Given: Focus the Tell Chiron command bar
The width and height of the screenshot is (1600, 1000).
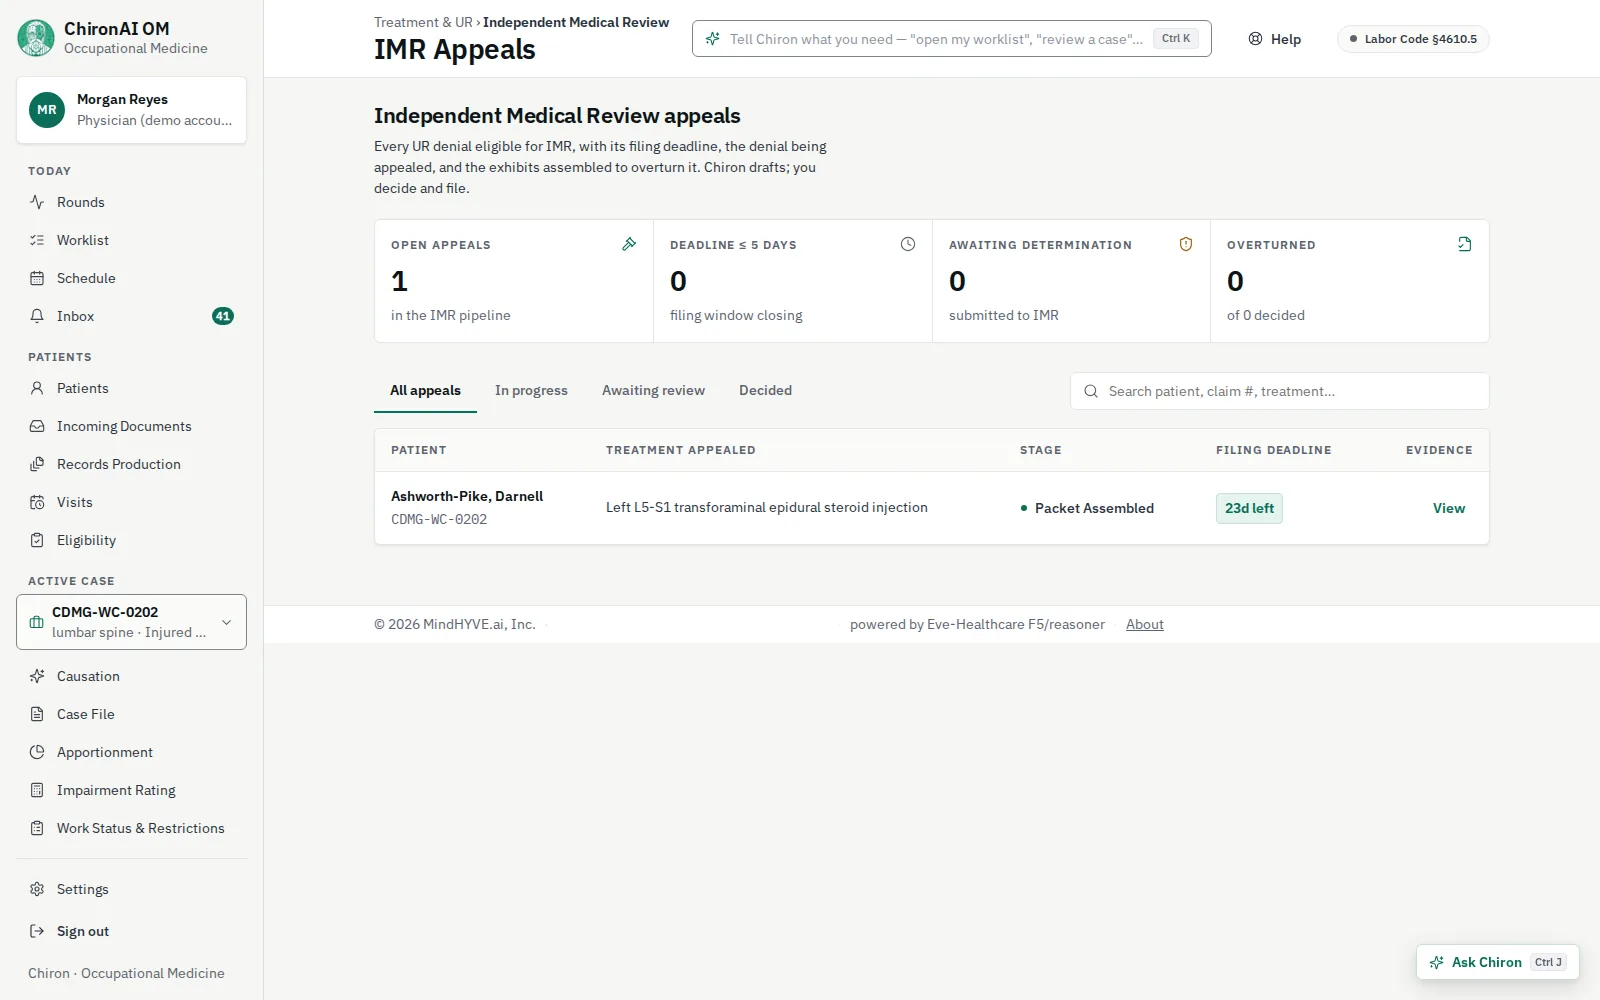Looking at the screenshot, I should 951,39.
